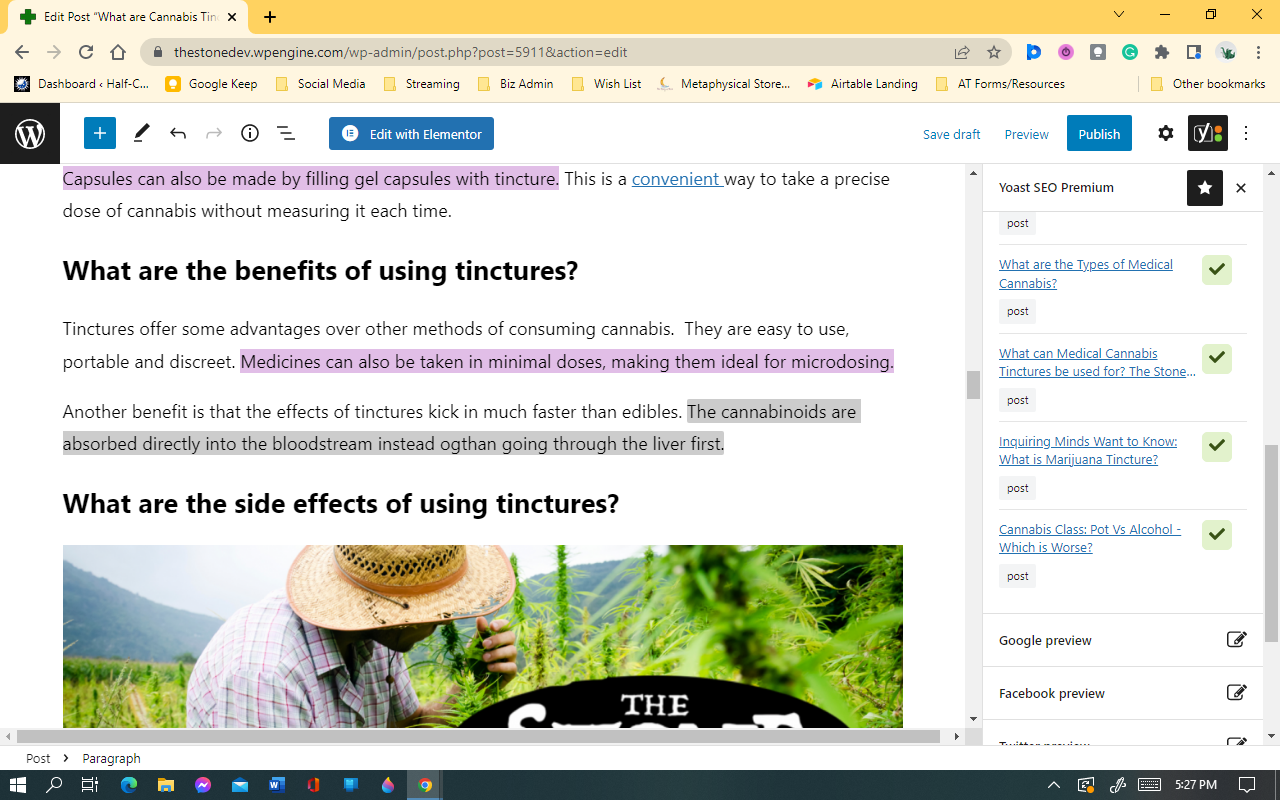Click the sidebar vertical scrollbar thumb

click(x=1272, y=543)
